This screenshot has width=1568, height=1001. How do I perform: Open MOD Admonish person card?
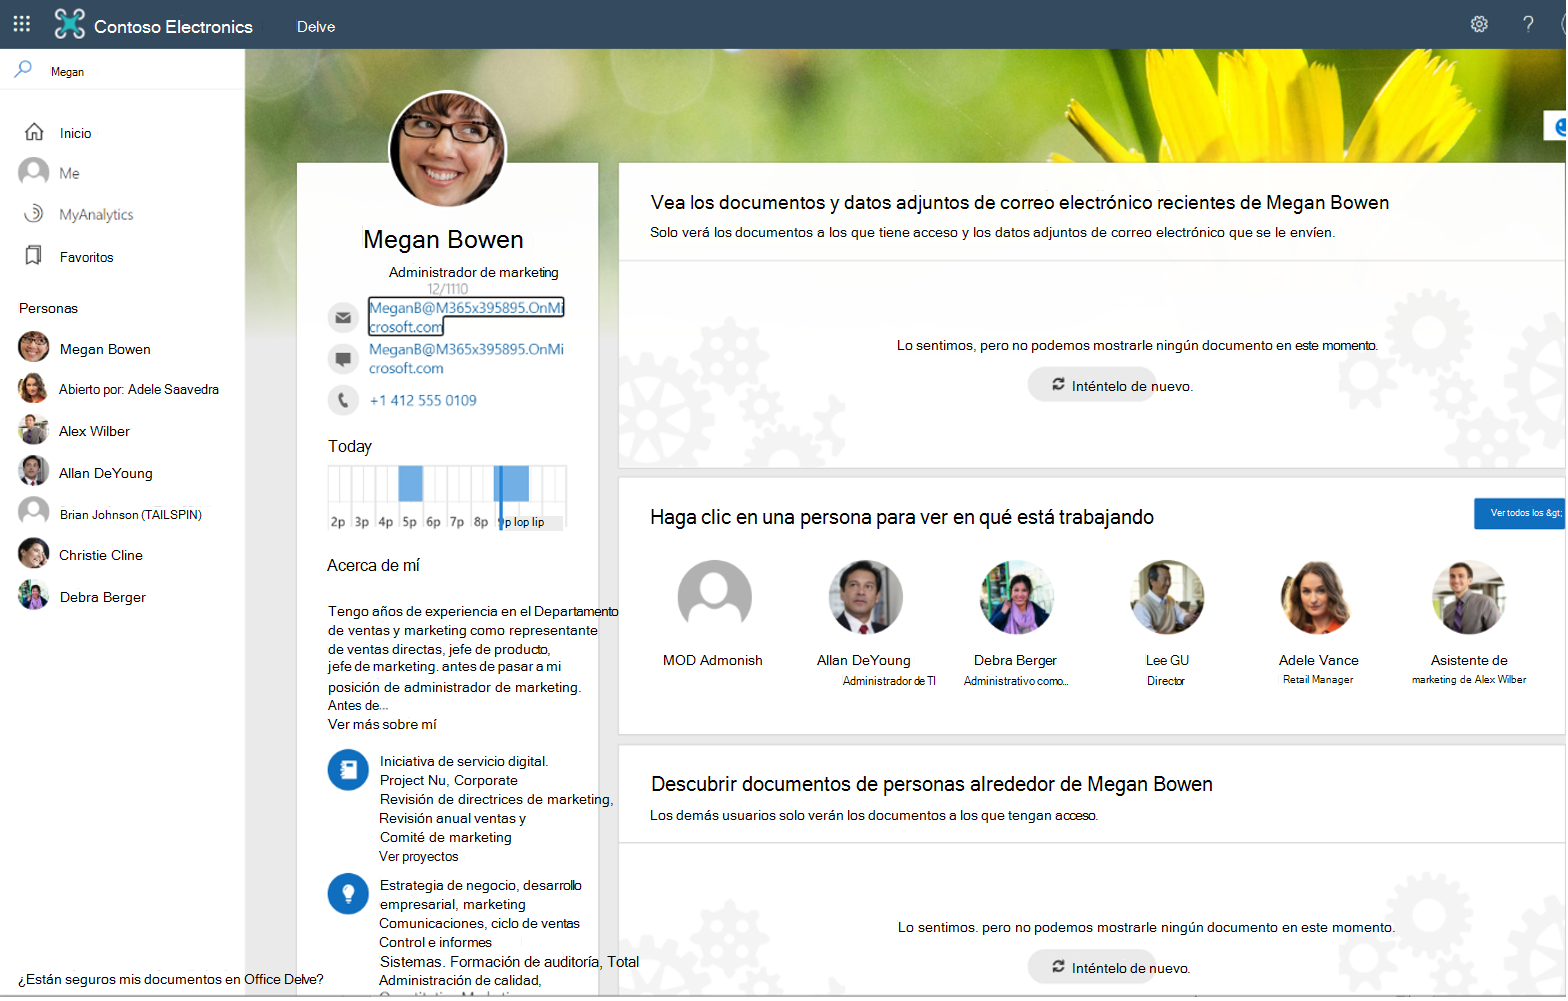713,616
